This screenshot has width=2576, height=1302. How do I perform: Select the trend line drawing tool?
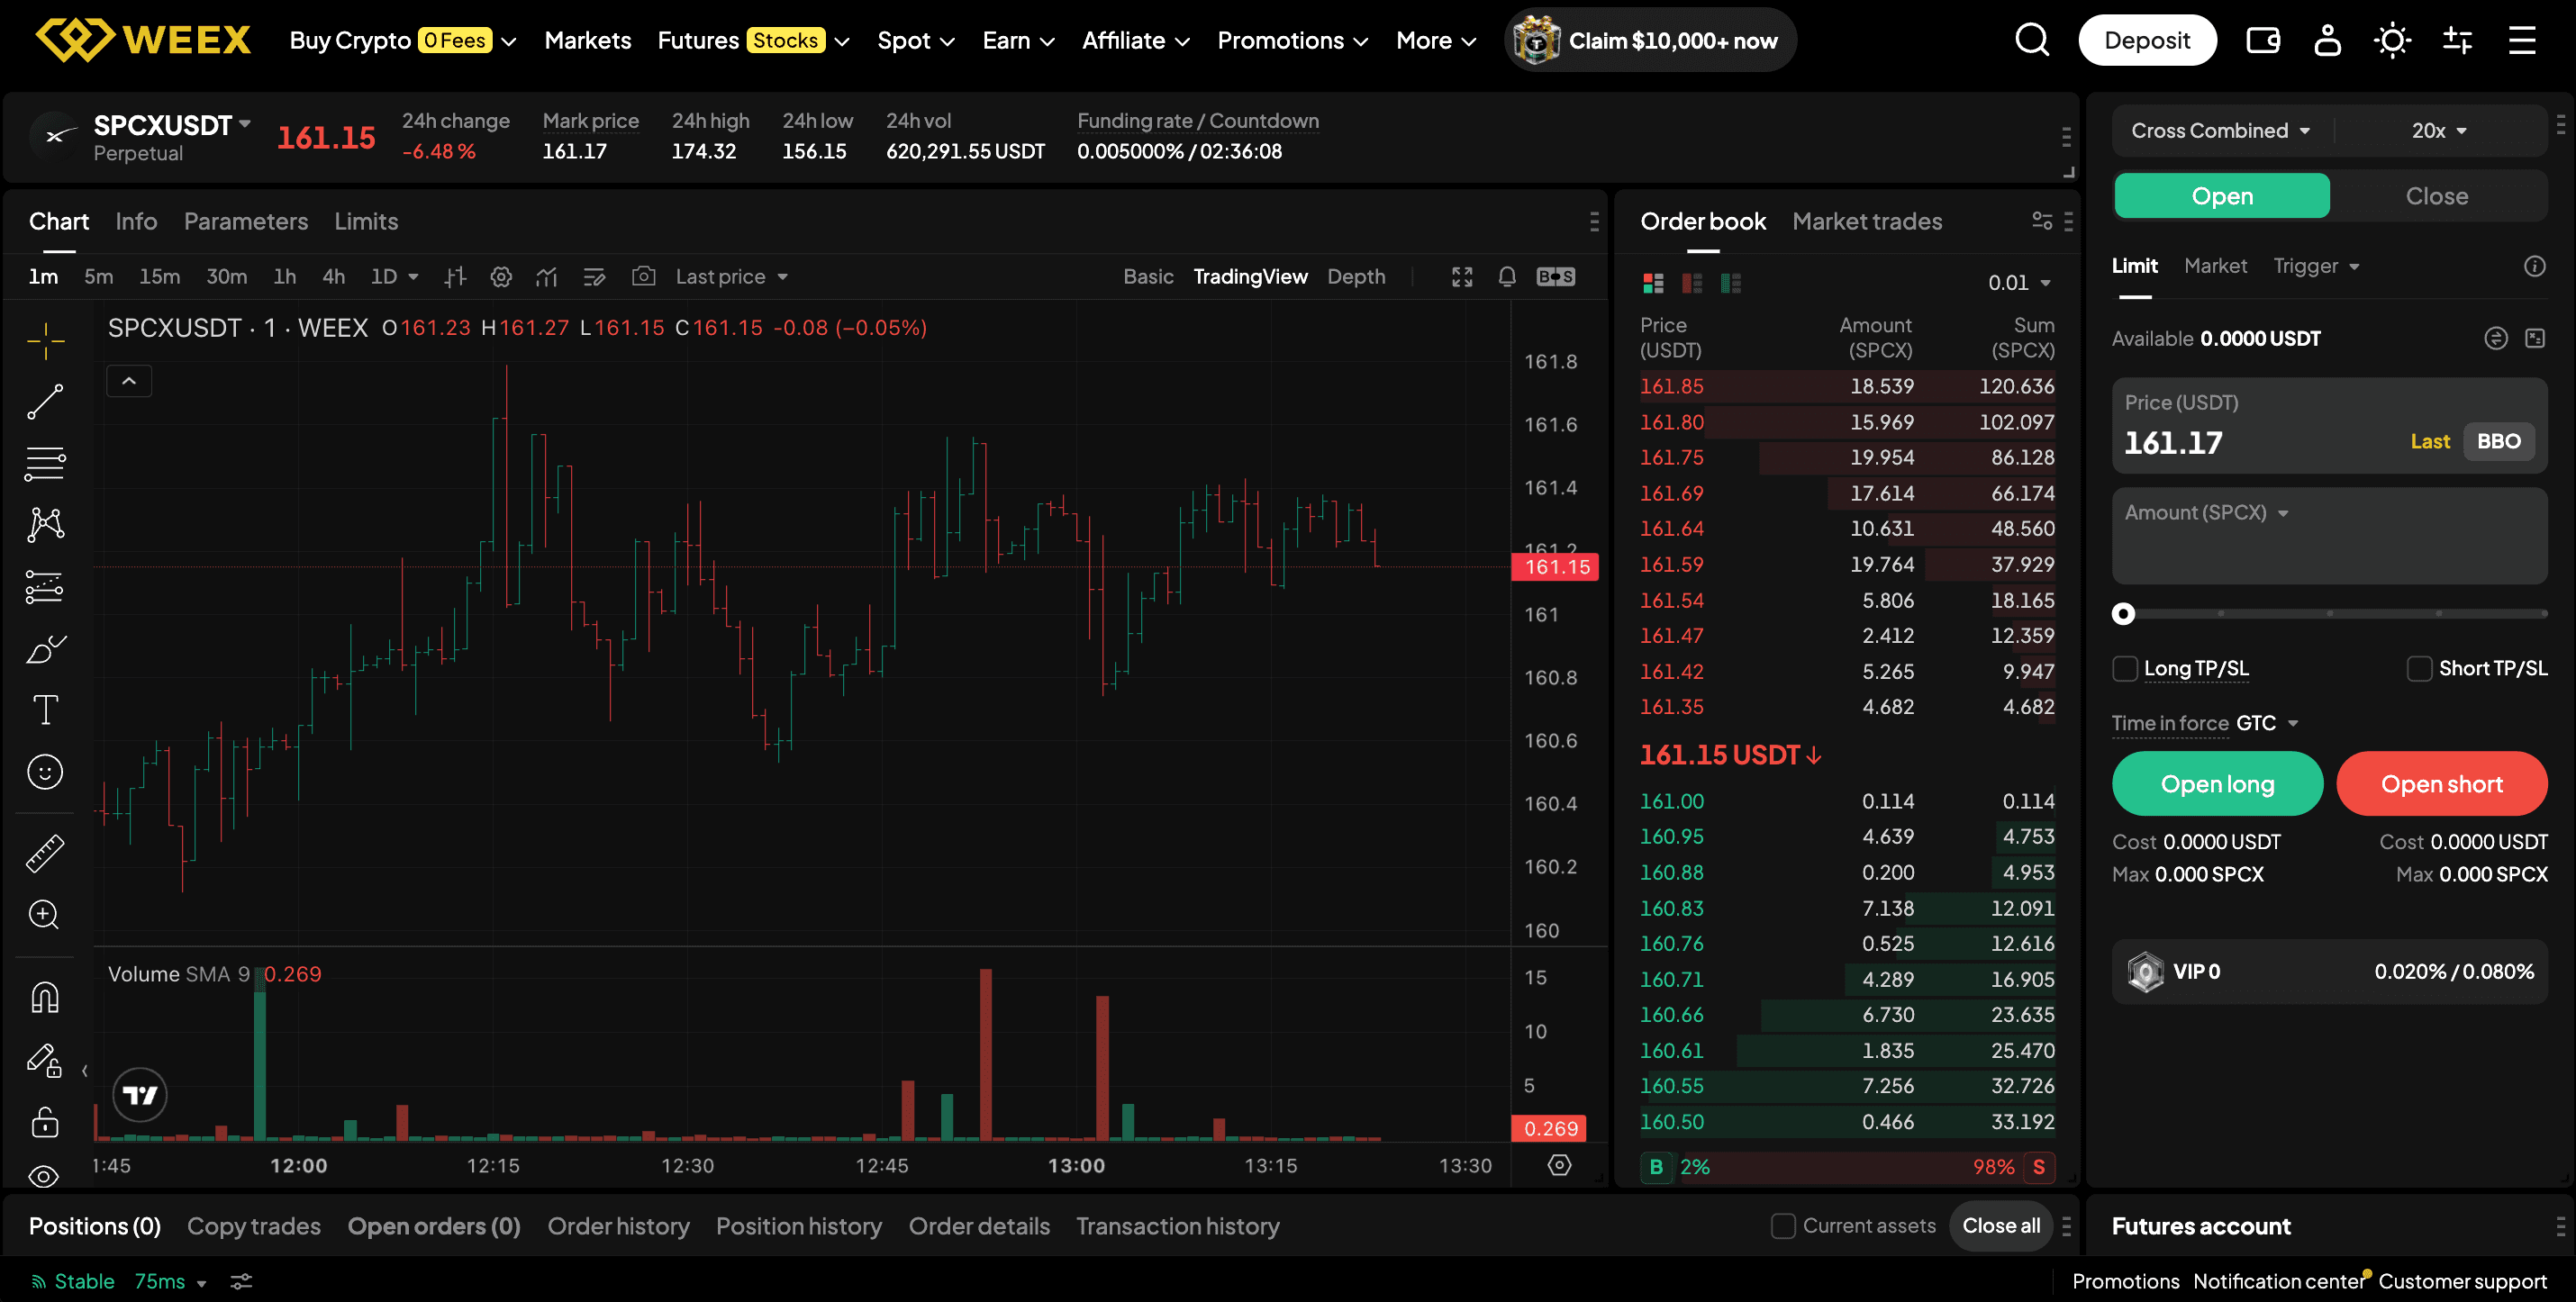45,402
